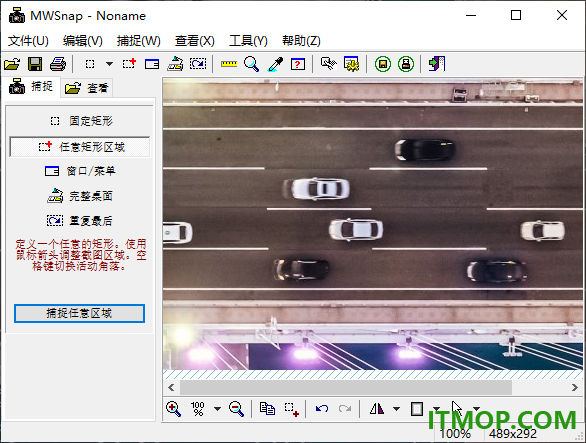The image size is (586, 443).
Task: Open settings gear window icon
Action: [351, 64]
